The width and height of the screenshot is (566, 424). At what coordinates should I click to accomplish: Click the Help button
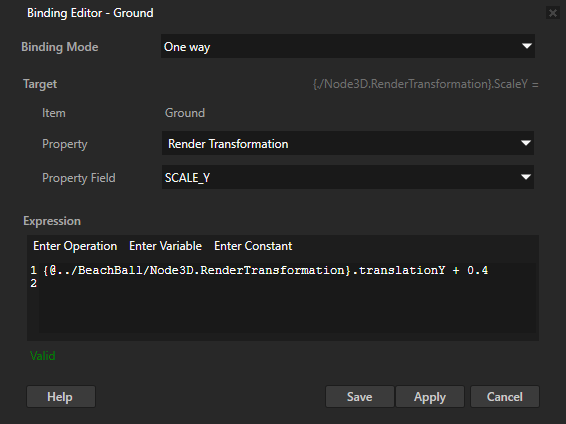pyautogui.click(x=61, y=397)
